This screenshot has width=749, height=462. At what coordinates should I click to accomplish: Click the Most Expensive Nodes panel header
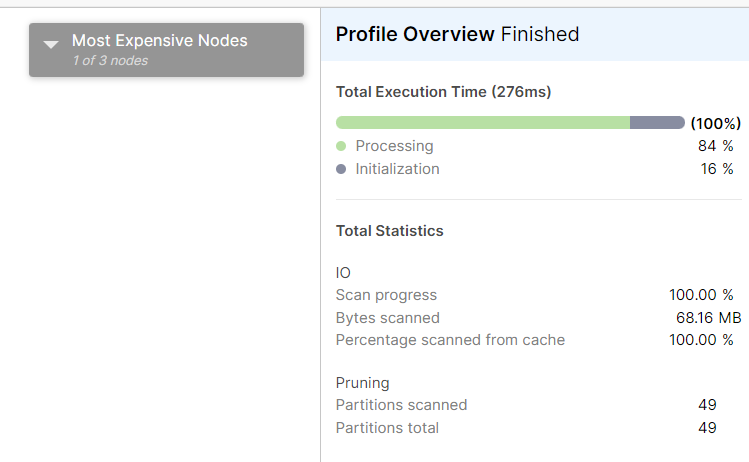pos(160,41)
